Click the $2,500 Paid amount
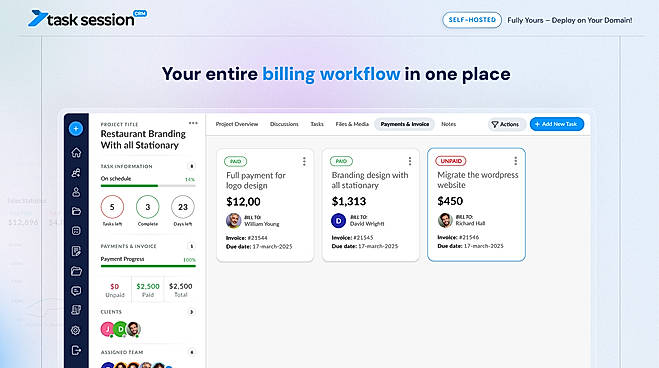Image resolution: width=659 pixels, height=368 pixels. [148, 286]
